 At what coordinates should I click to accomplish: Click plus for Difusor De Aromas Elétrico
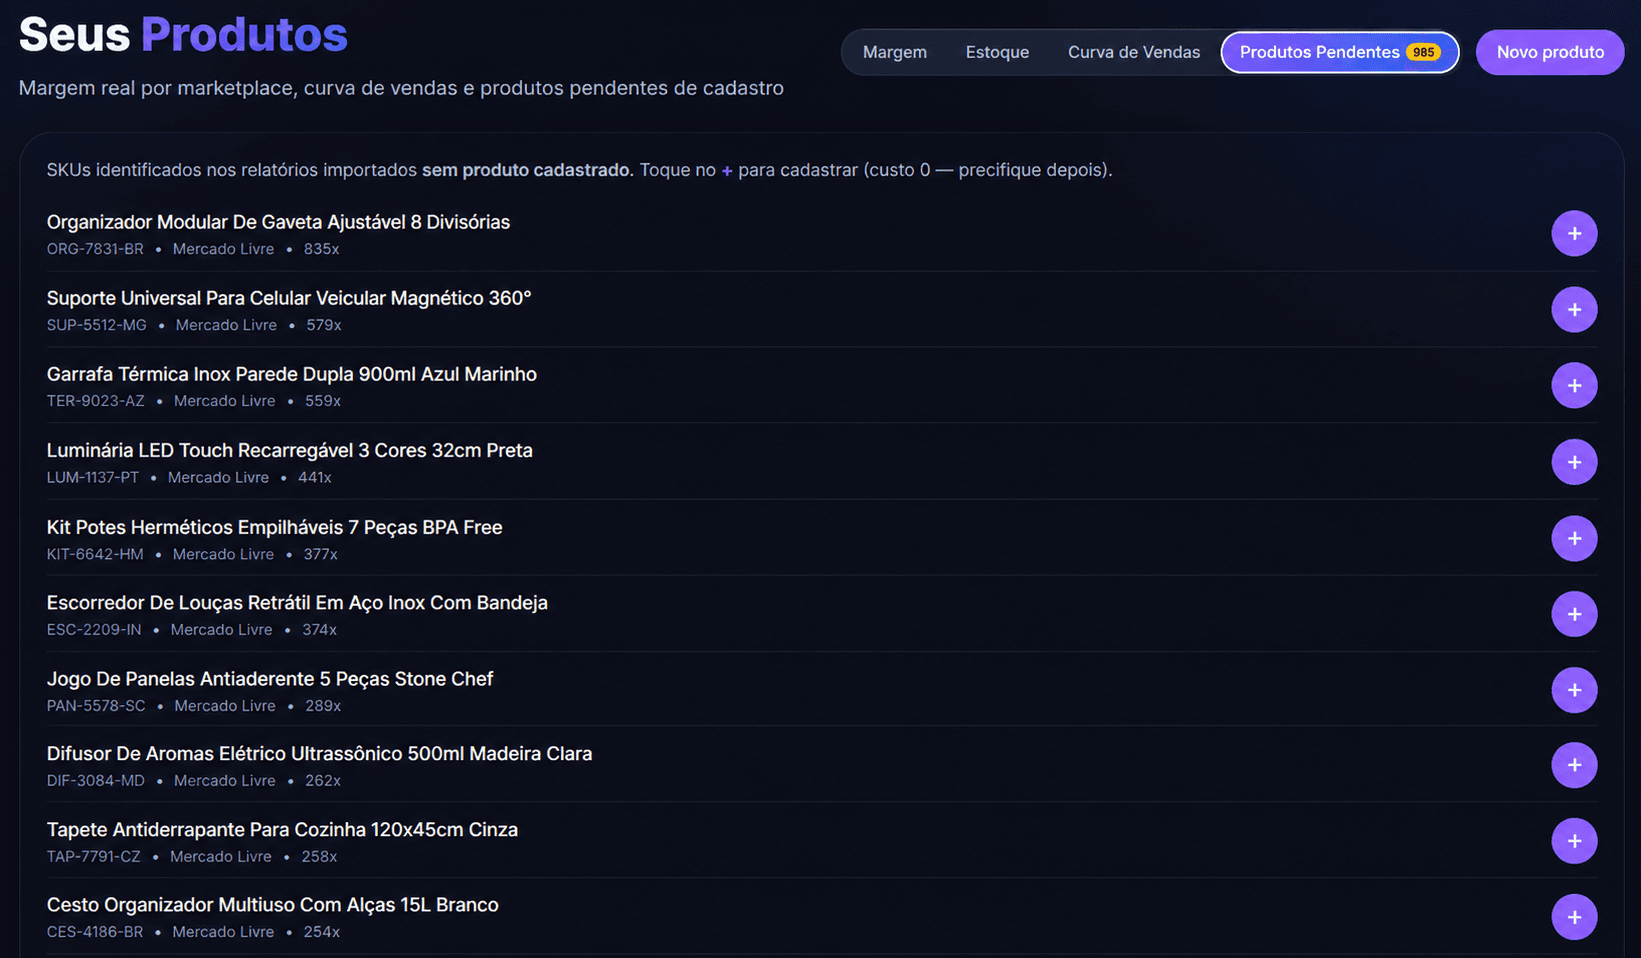(x=1574, y=765)
